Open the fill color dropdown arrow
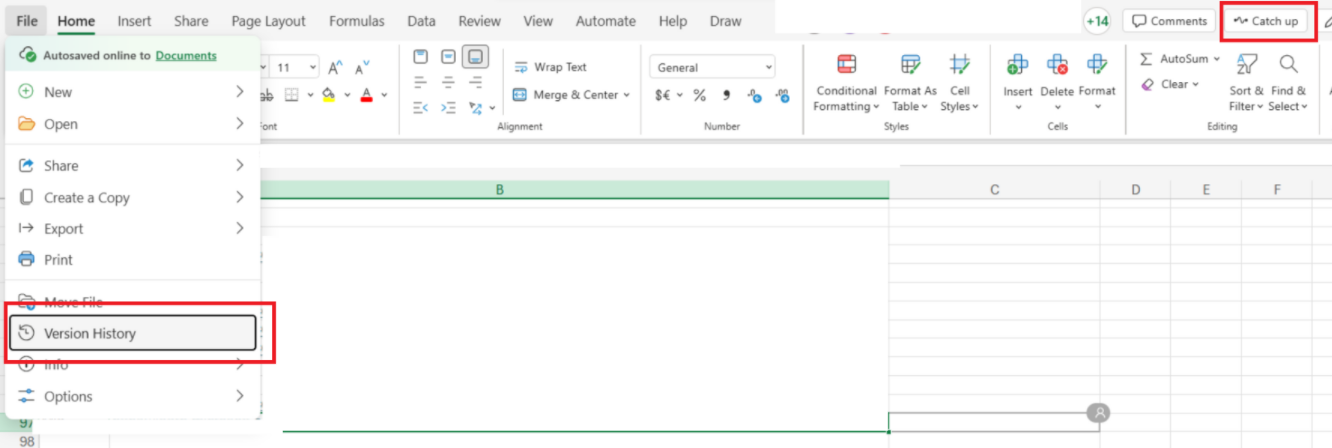Viewport: 1332px width, 448px height. pos(347,96)
